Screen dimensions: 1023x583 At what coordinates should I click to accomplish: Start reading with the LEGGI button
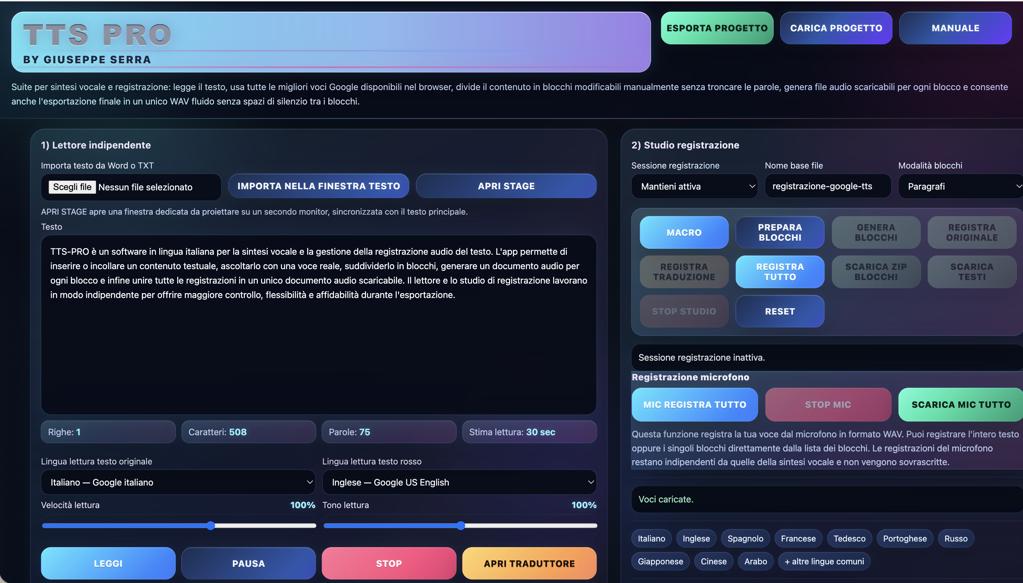108,563
